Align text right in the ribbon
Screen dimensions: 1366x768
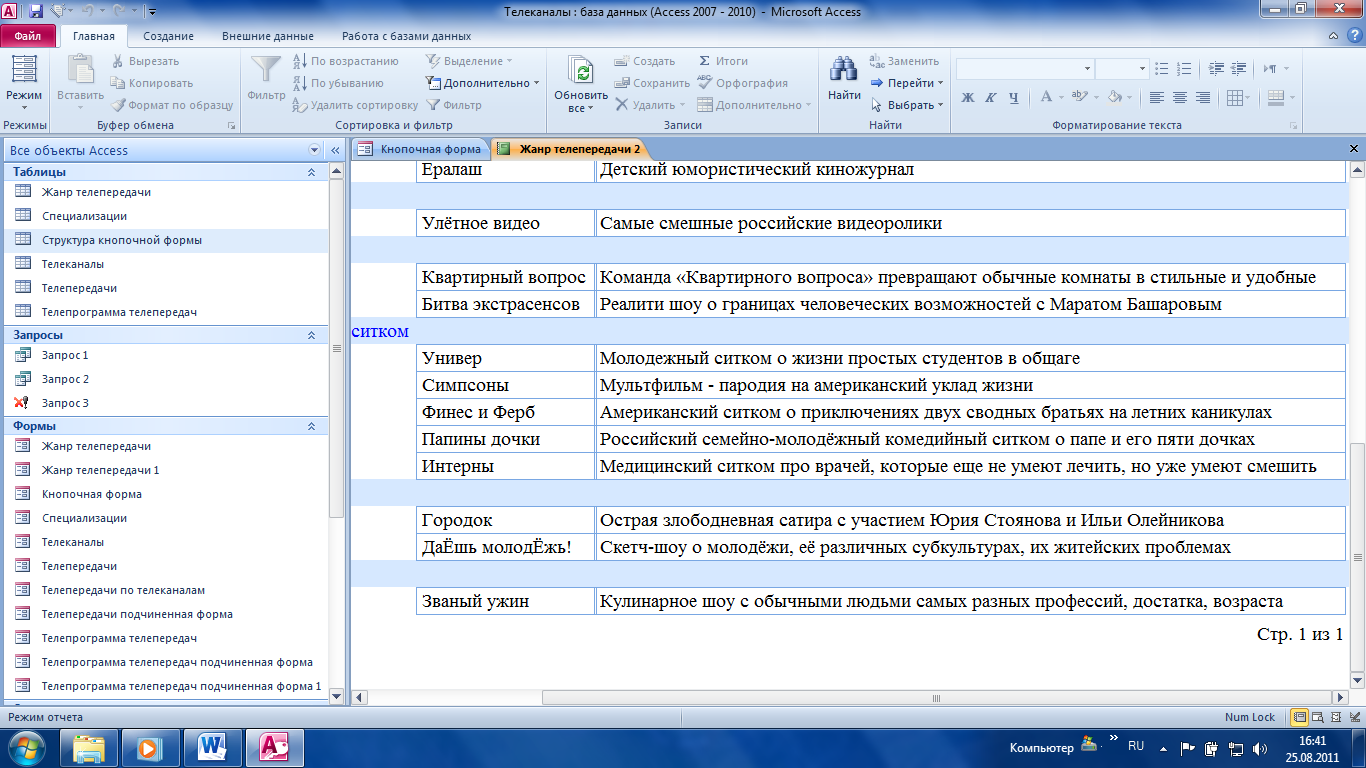click(x=1203, y=97)
